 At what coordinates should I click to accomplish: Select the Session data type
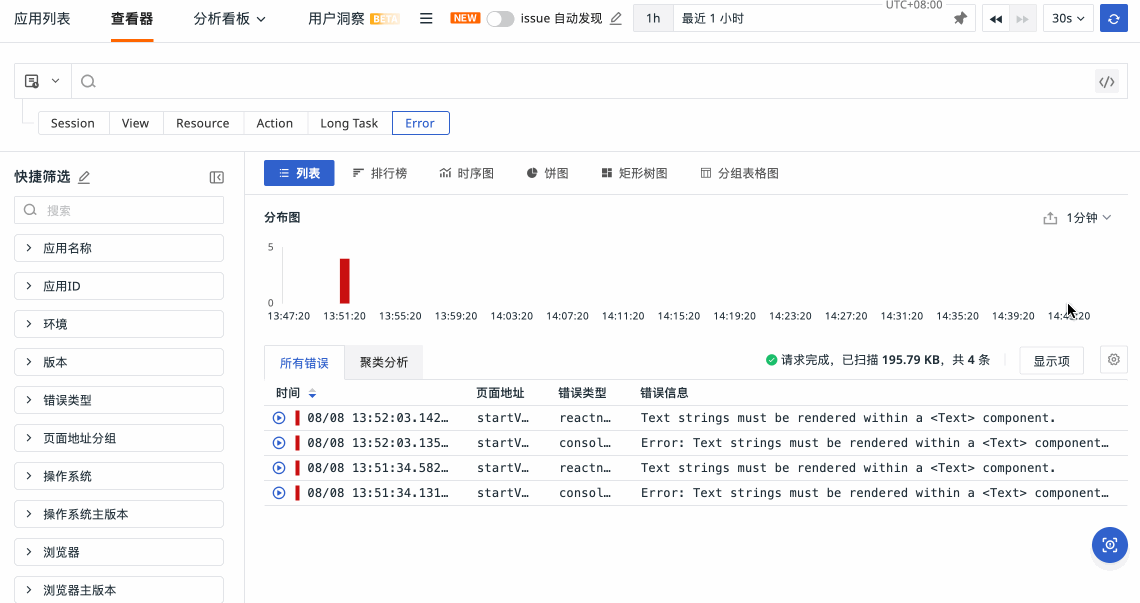73,123
